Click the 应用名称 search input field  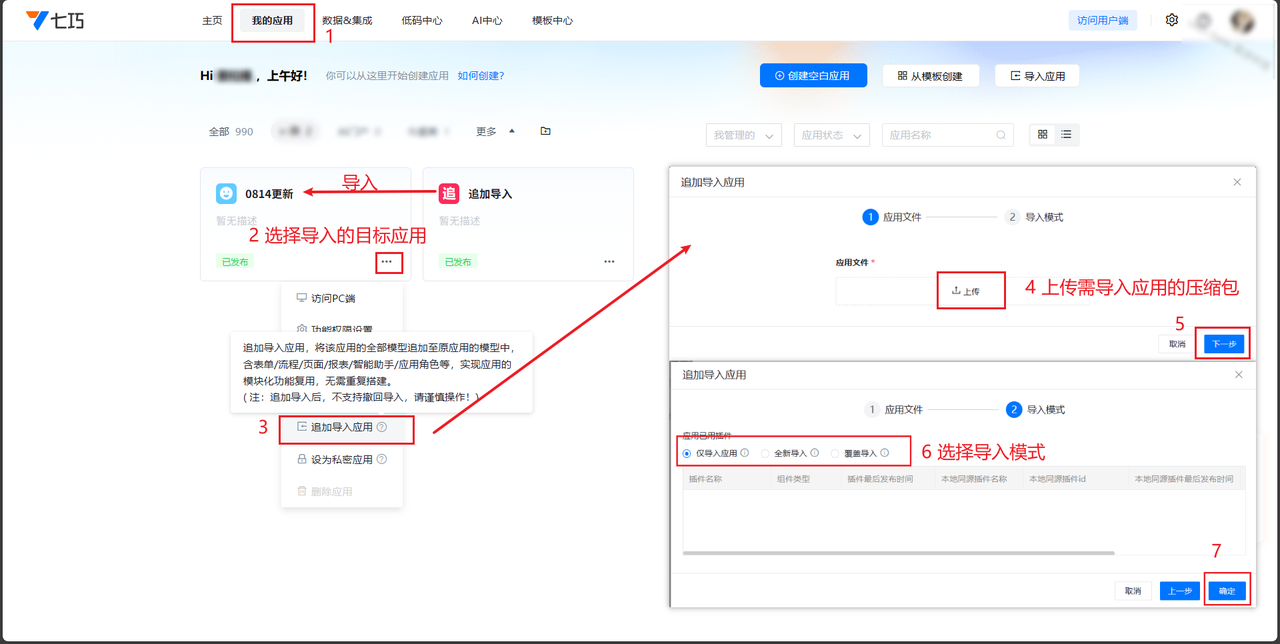pyautogui.click(x=940, y=135)
